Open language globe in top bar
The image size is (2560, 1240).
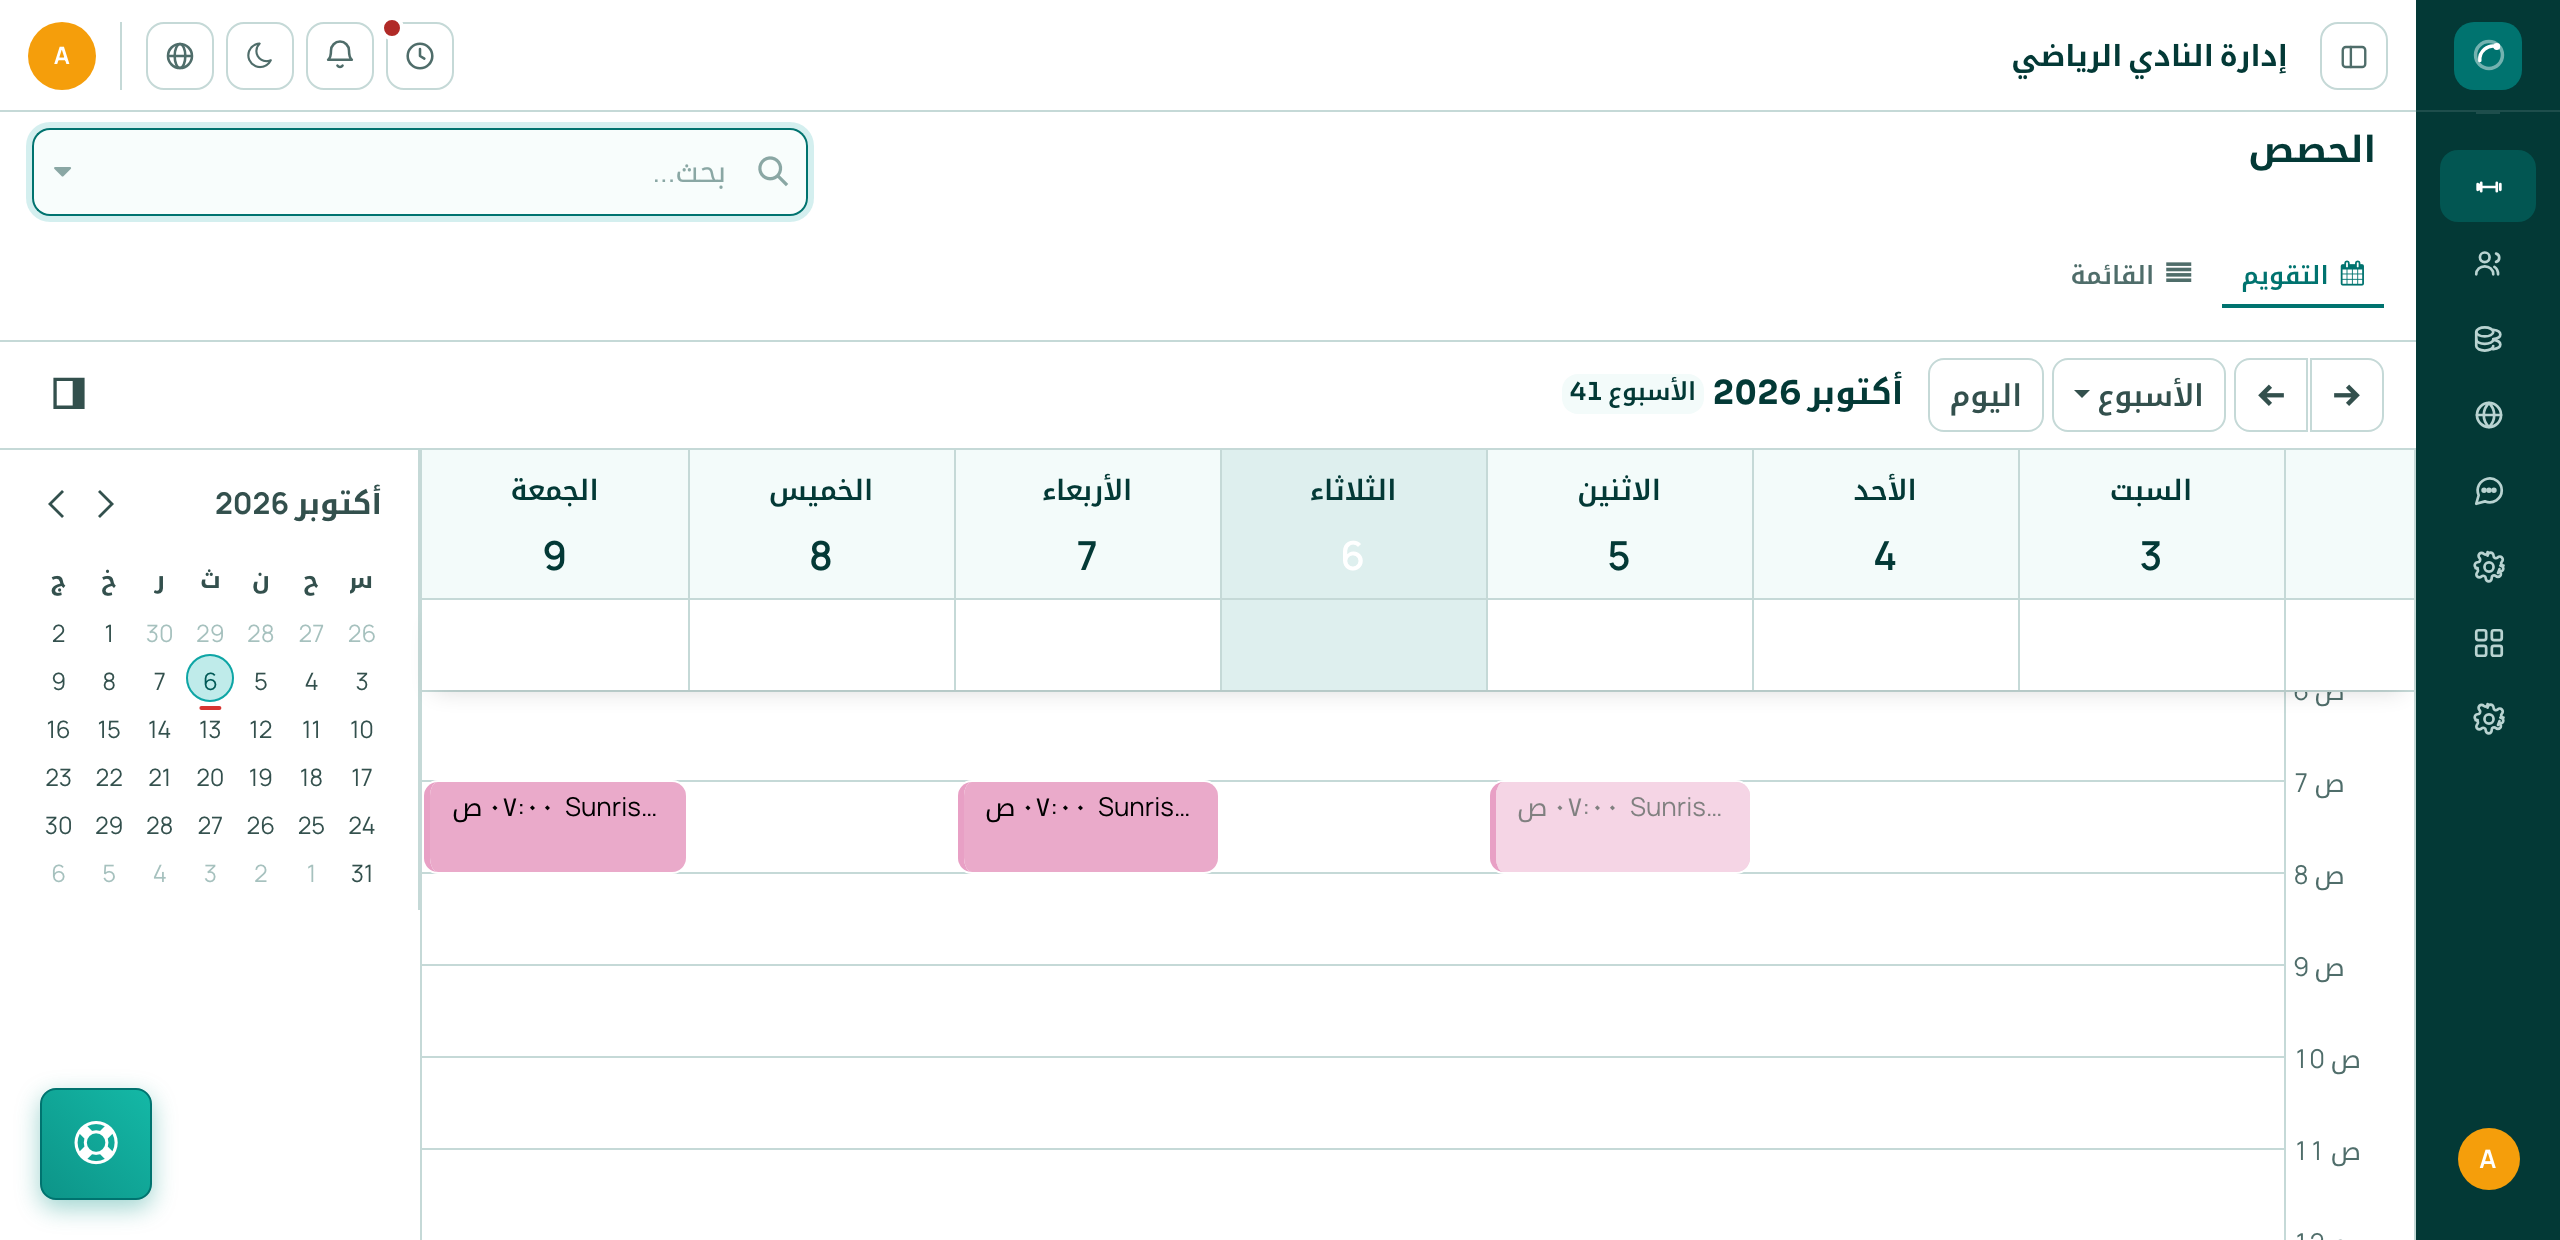180,56
